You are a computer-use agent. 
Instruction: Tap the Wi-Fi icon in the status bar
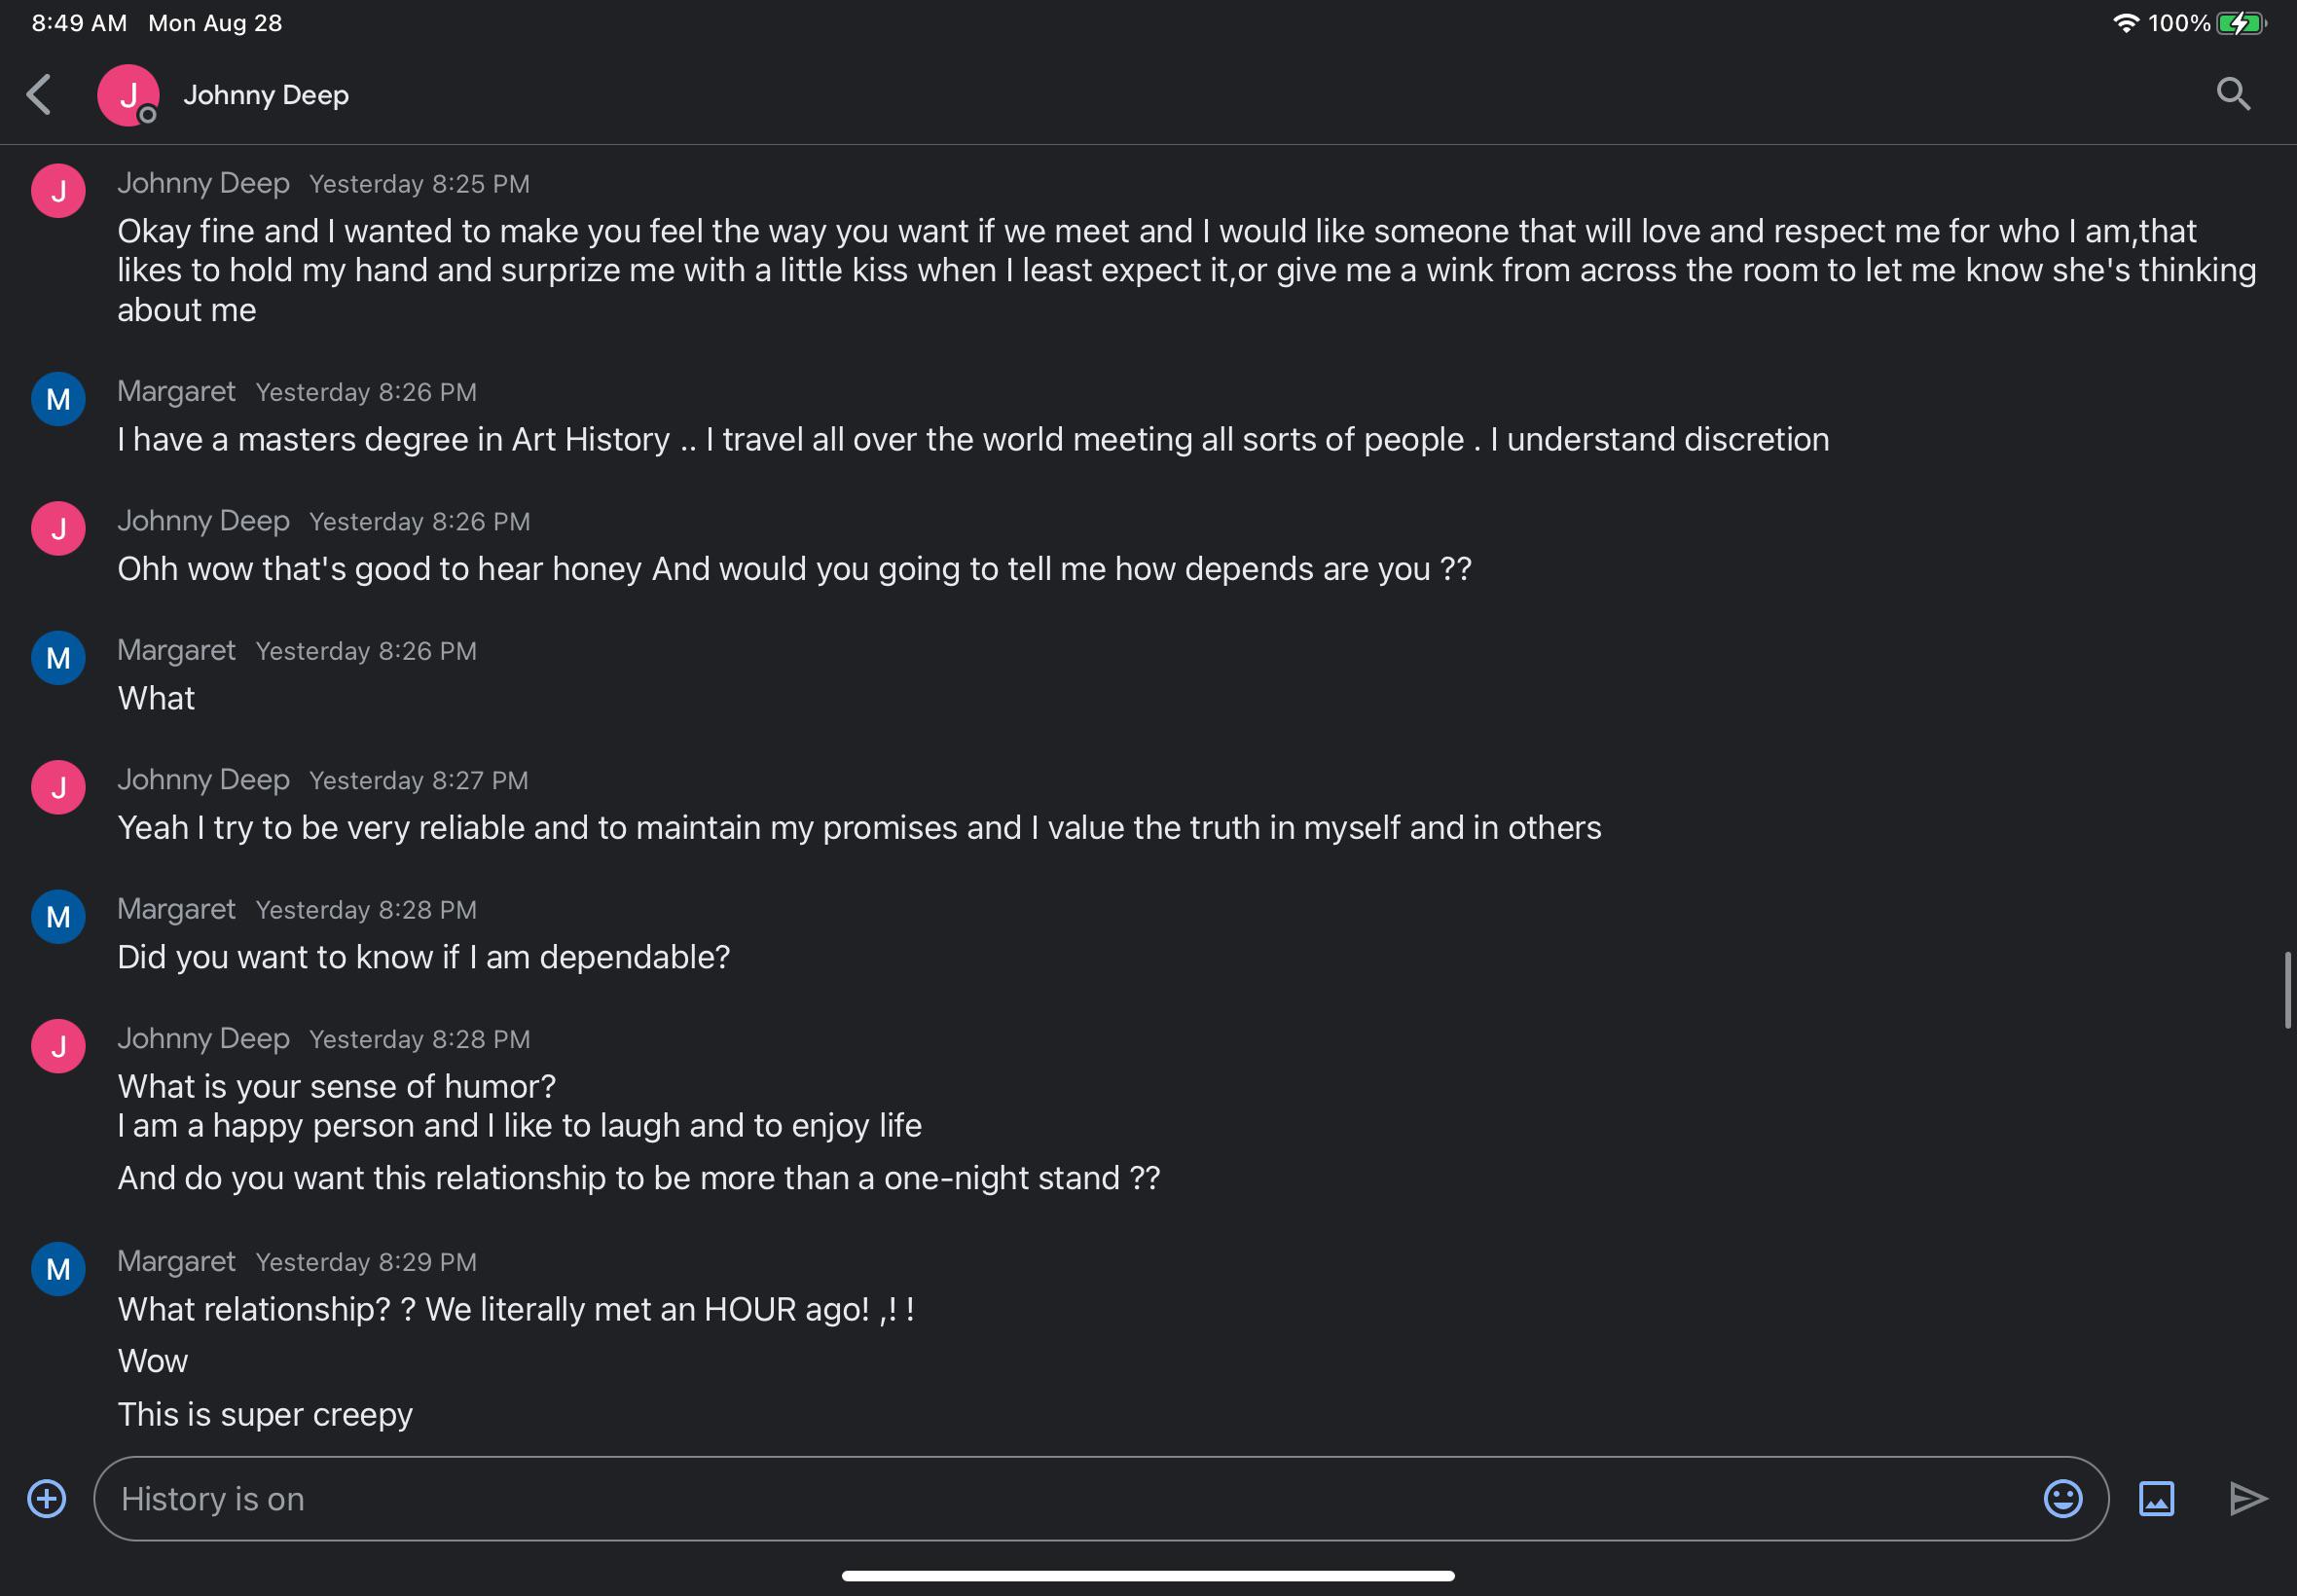click(2128, 21)
